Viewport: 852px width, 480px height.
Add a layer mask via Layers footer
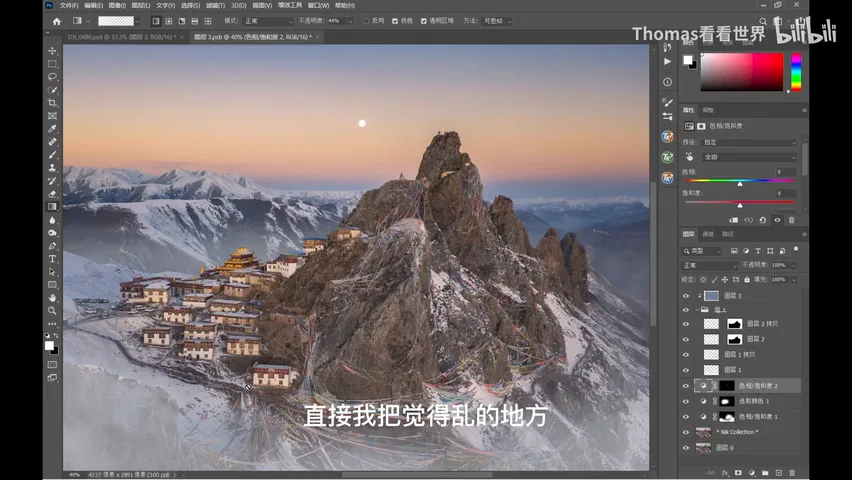738,473
